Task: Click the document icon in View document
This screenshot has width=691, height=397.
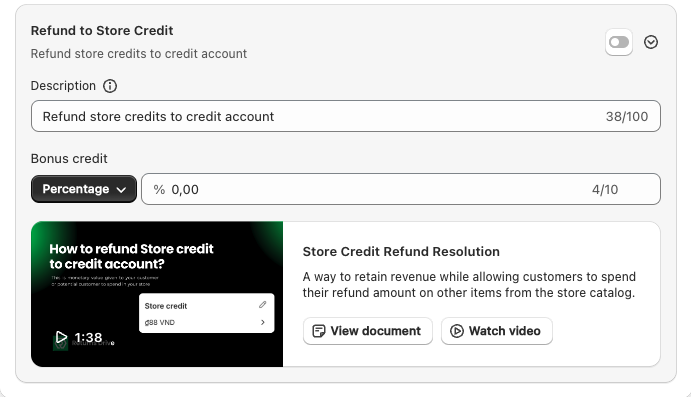Action: (319, 331)
